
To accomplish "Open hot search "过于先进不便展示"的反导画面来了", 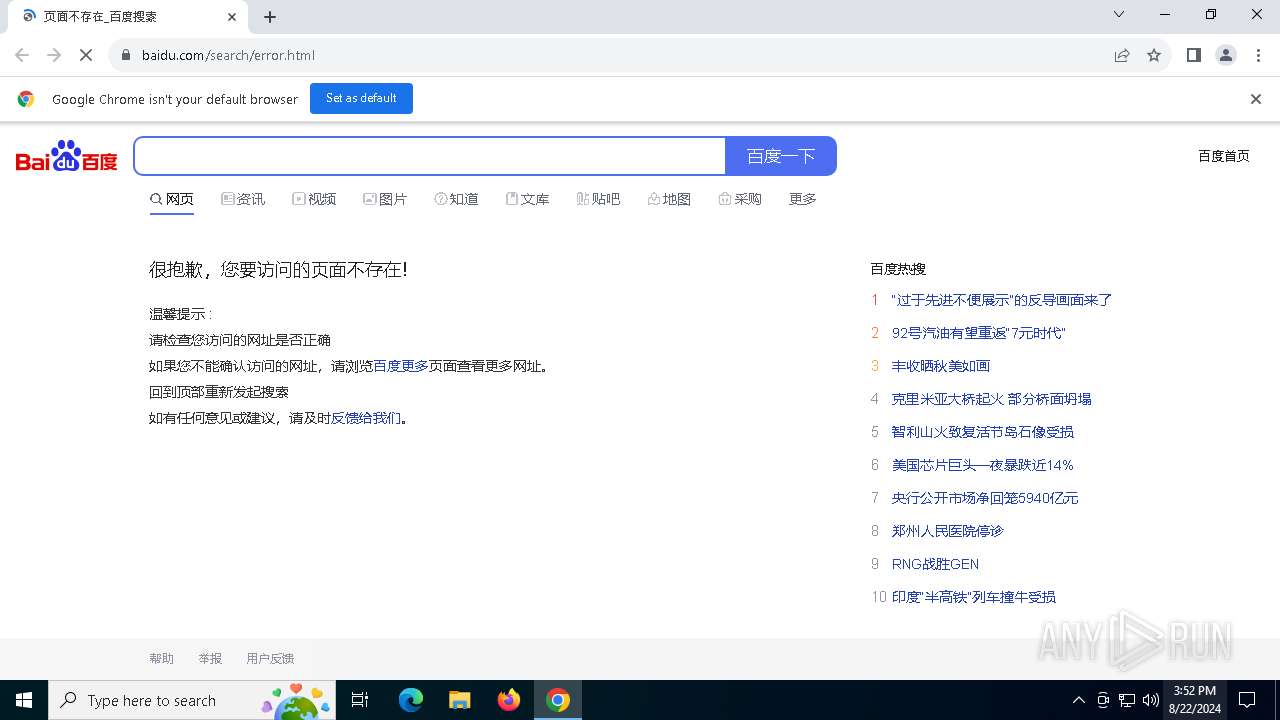I will (x=1002, y=300).
